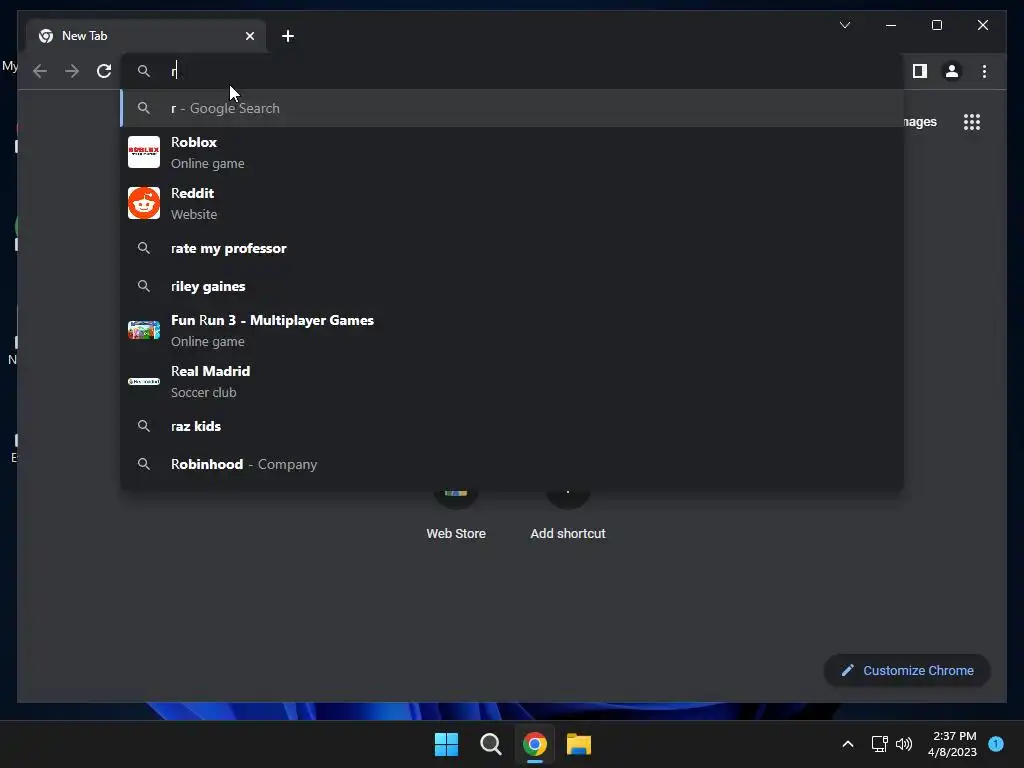The width and height of the screenshot is (1024, 768).
Task: Open the Google apps grid icon
Action: (x=972, y=122)
